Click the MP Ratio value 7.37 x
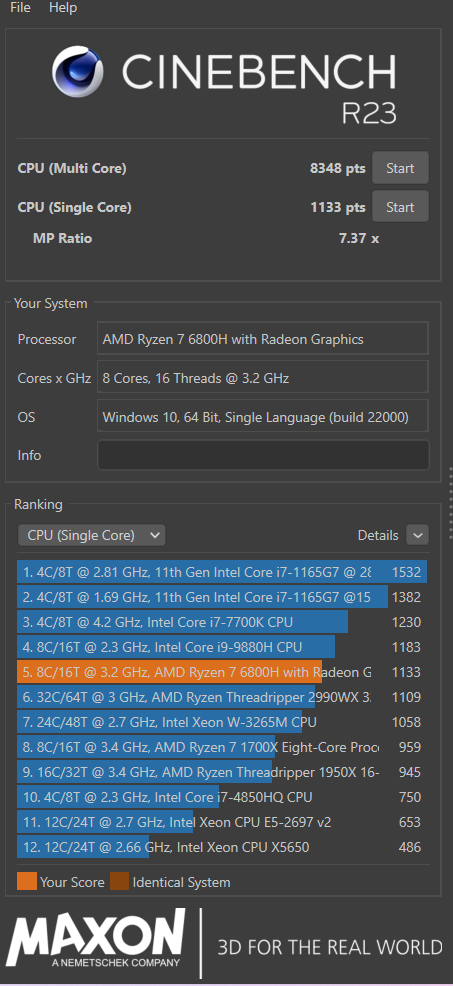The image size is (453, 986). click(x=359, y=238)
